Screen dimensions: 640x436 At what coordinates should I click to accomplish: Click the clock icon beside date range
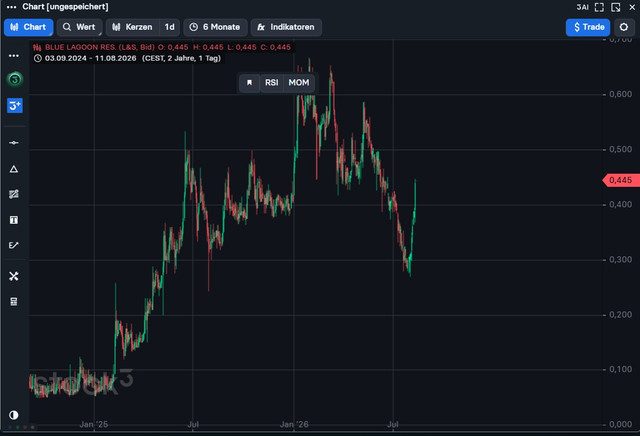[38, 58]
